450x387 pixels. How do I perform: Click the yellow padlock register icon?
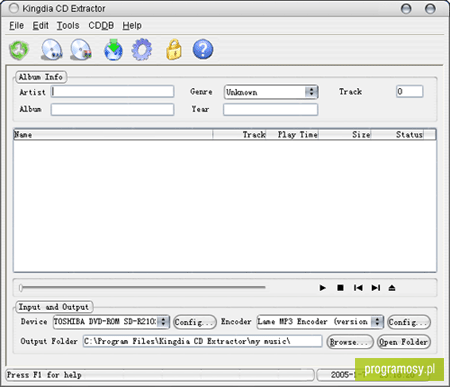(x=174, y=50)
